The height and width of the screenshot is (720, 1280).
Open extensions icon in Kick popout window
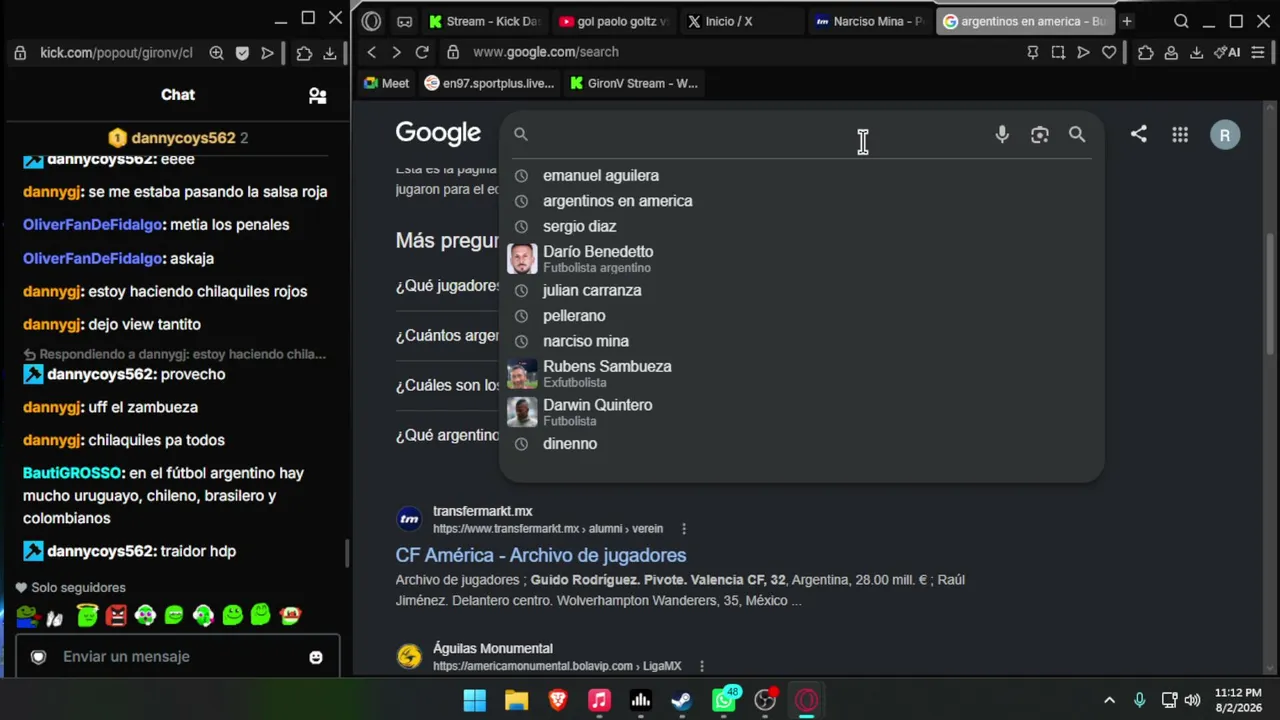pyautogui.click(x=304, y=53)
